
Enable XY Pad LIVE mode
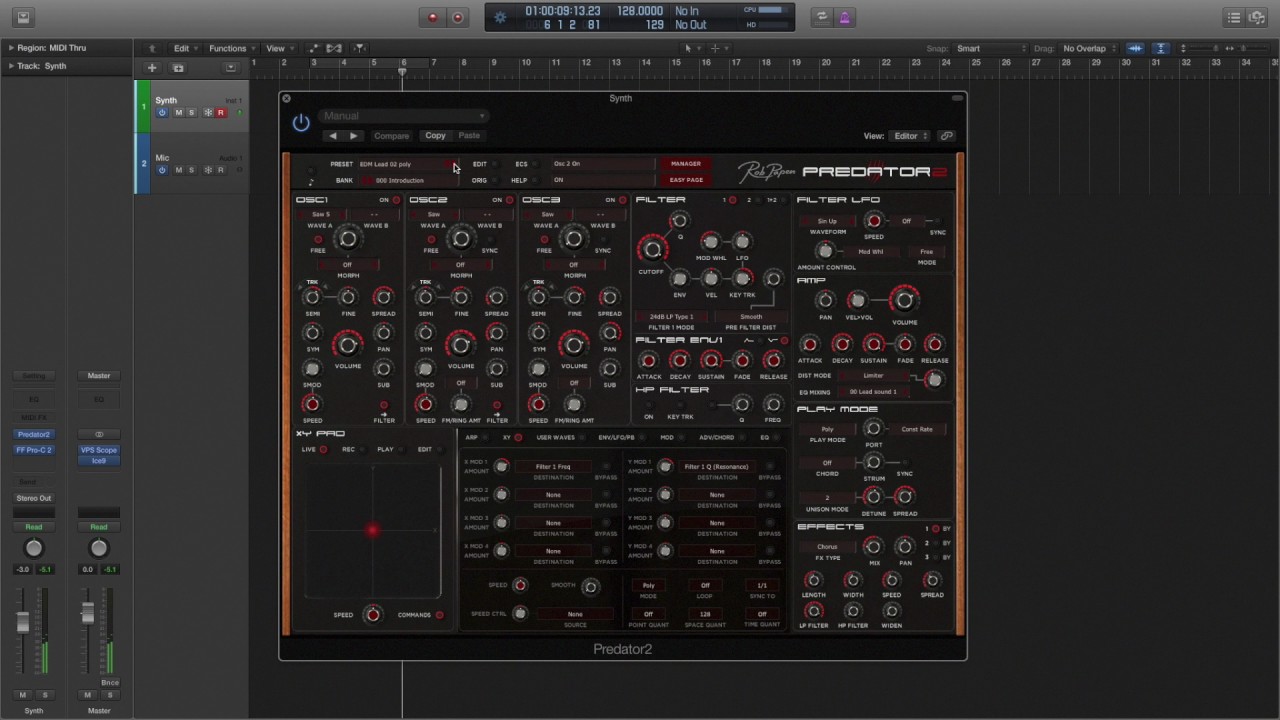323,450
